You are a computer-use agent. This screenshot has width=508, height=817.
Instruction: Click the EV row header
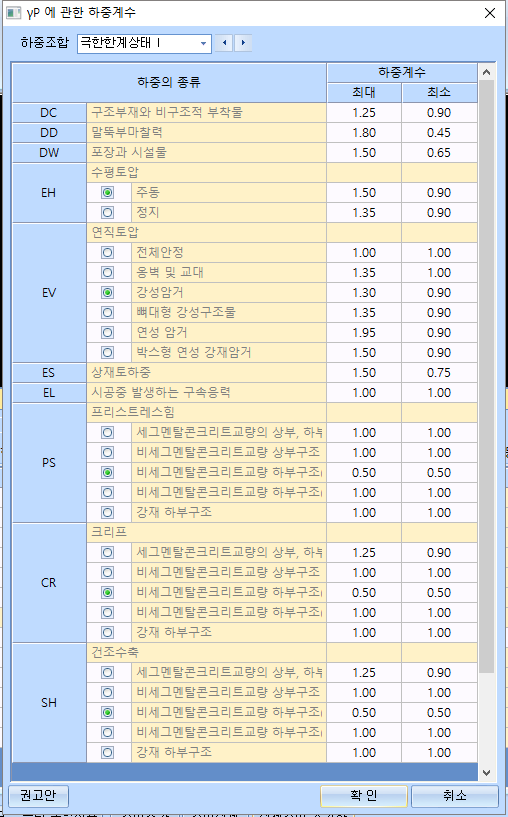(x=49, y=293)
